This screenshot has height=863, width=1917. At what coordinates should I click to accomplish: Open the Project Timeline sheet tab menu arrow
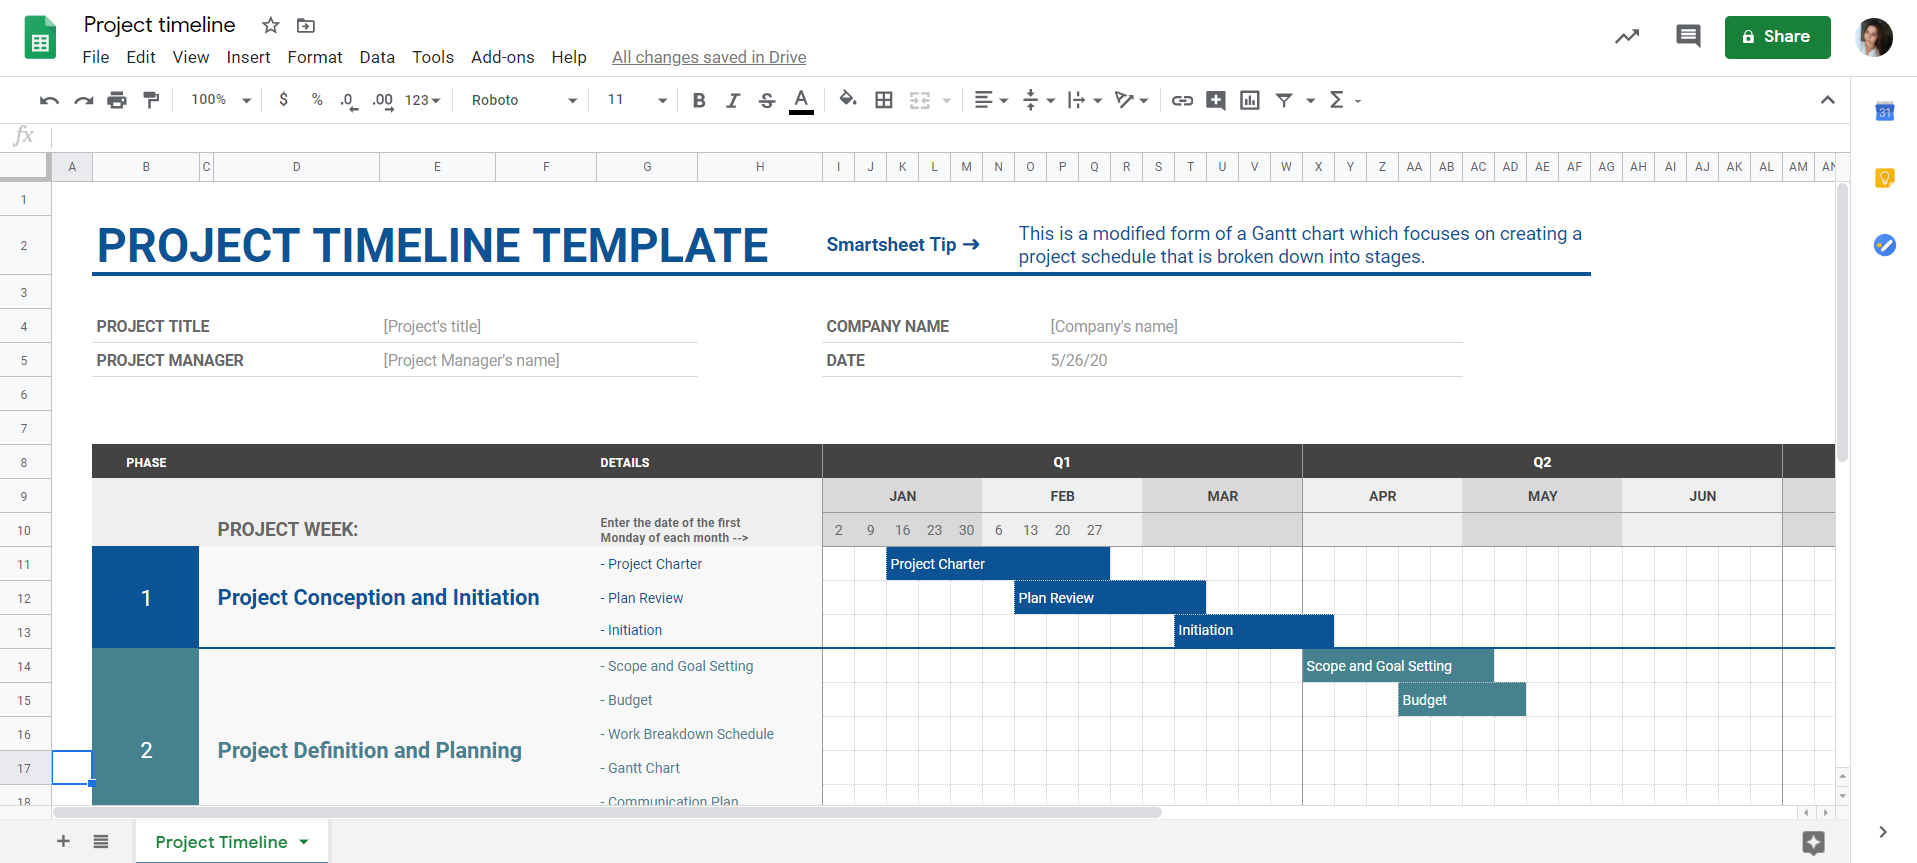304,842
